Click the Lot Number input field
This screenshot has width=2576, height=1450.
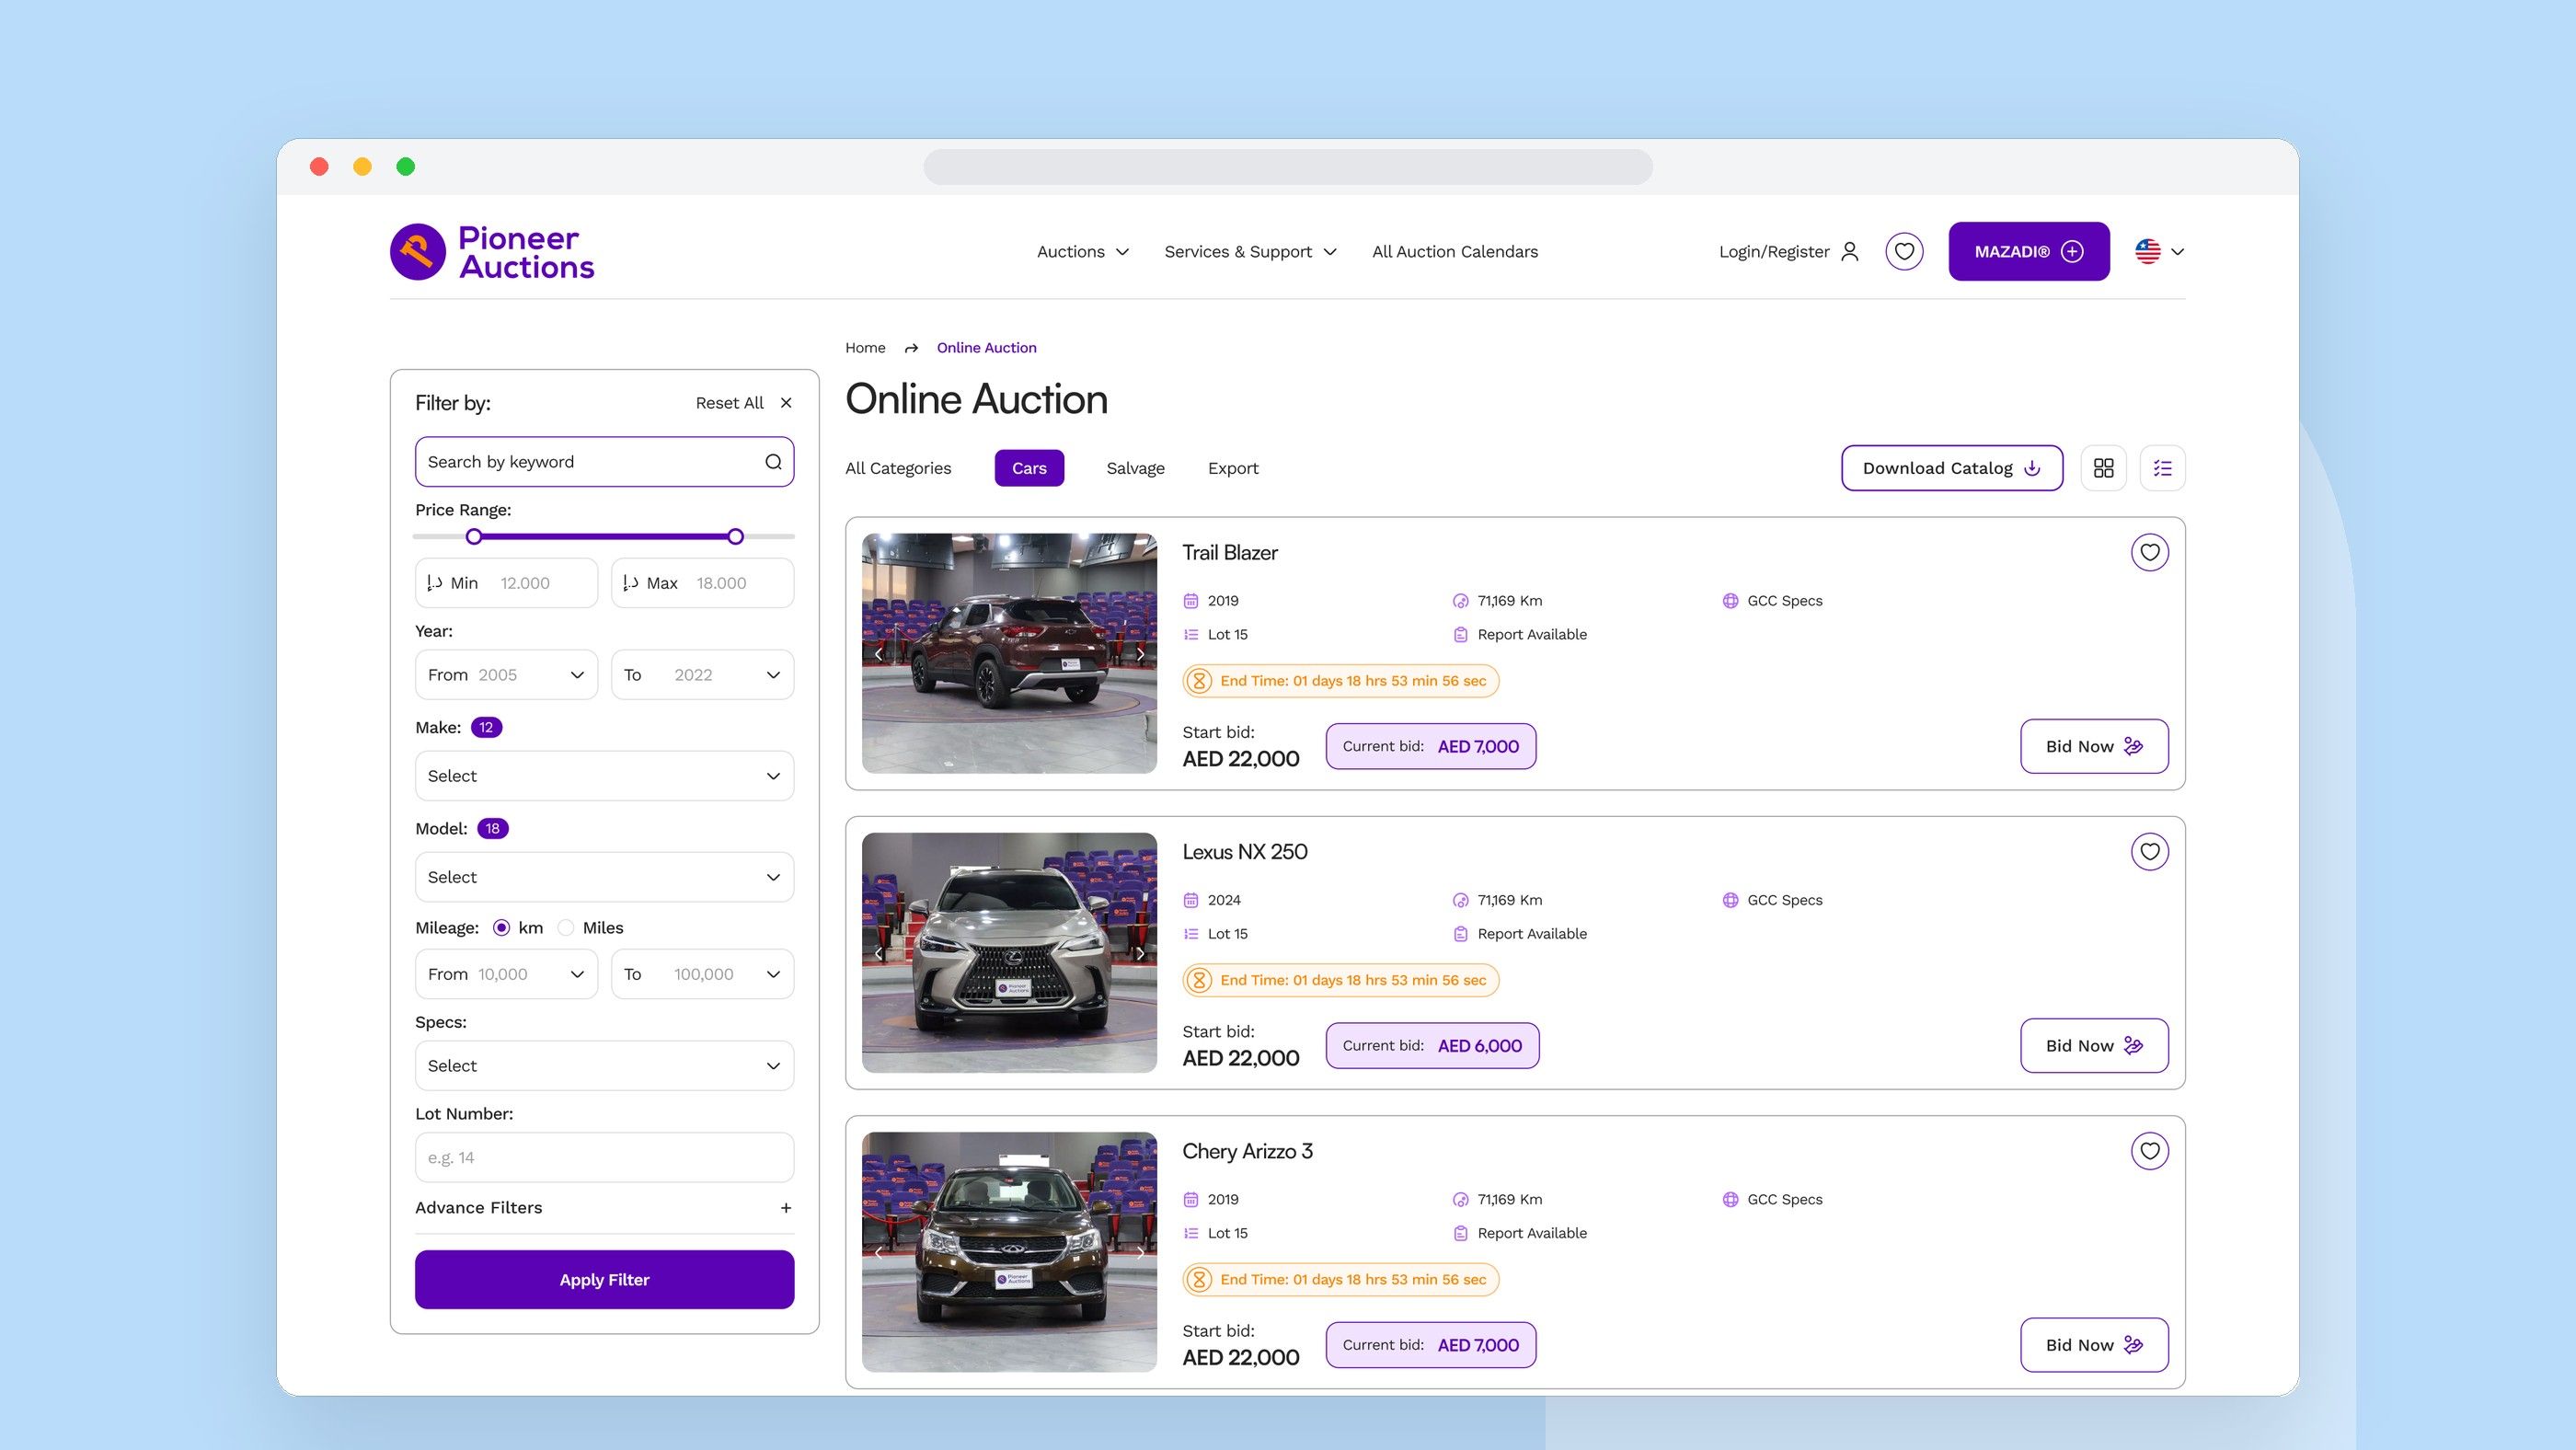[604, 1158]
